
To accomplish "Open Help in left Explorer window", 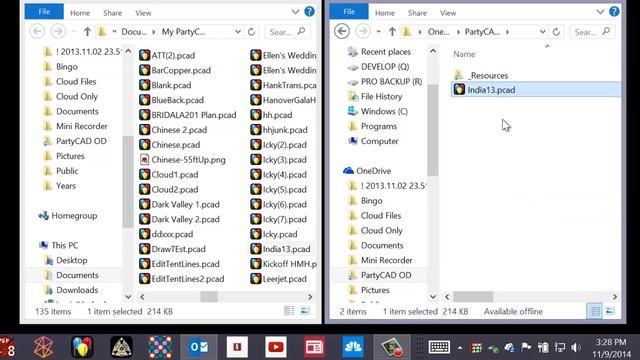I will [x=309, y=12].
